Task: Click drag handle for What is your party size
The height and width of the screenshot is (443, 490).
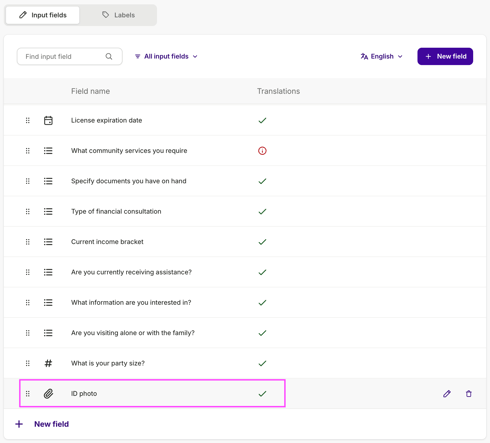Action: [x=28, y=363]
